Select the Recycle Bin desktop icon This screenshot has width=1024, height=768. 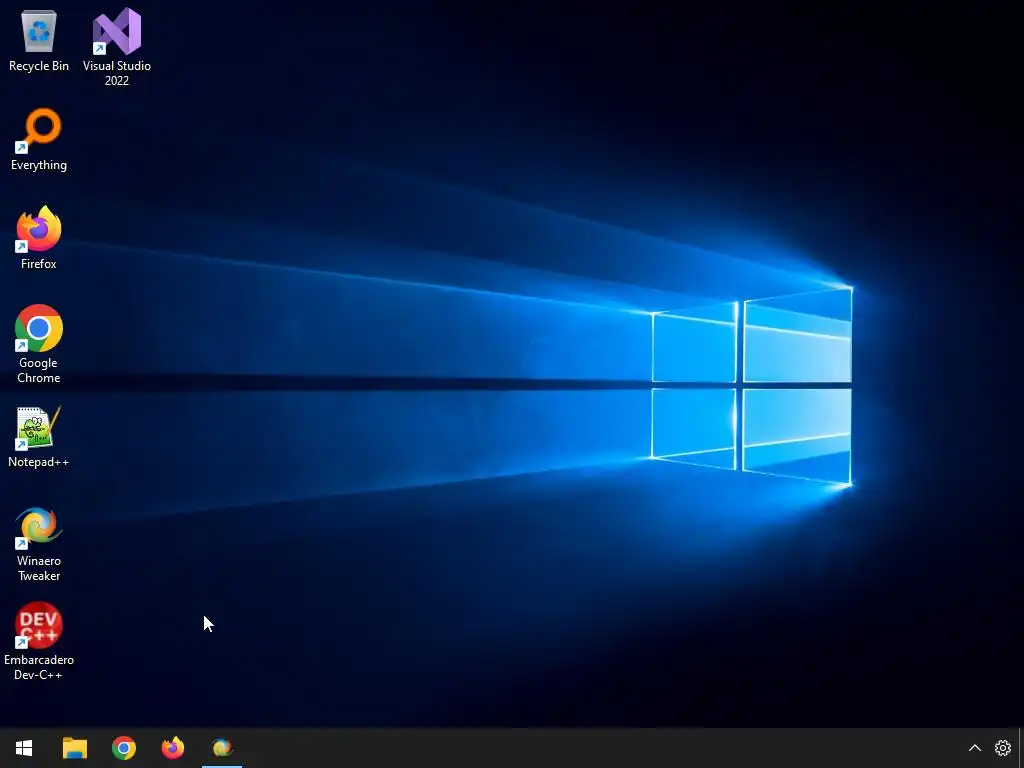click(x=39, y=40)
